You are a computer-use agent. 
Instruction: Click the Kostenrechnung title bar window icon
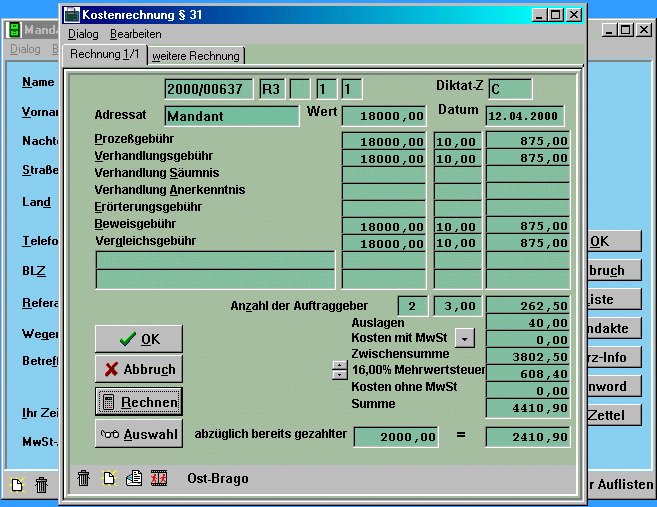(70, 15)
